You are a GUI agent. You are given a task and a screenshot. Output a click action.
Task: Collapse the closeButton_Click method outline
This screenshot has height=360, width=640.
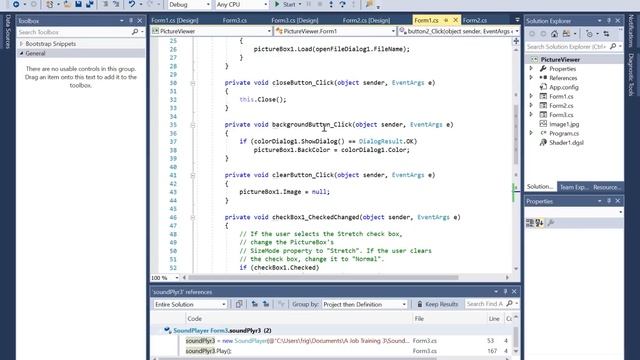tap(193, 83)
